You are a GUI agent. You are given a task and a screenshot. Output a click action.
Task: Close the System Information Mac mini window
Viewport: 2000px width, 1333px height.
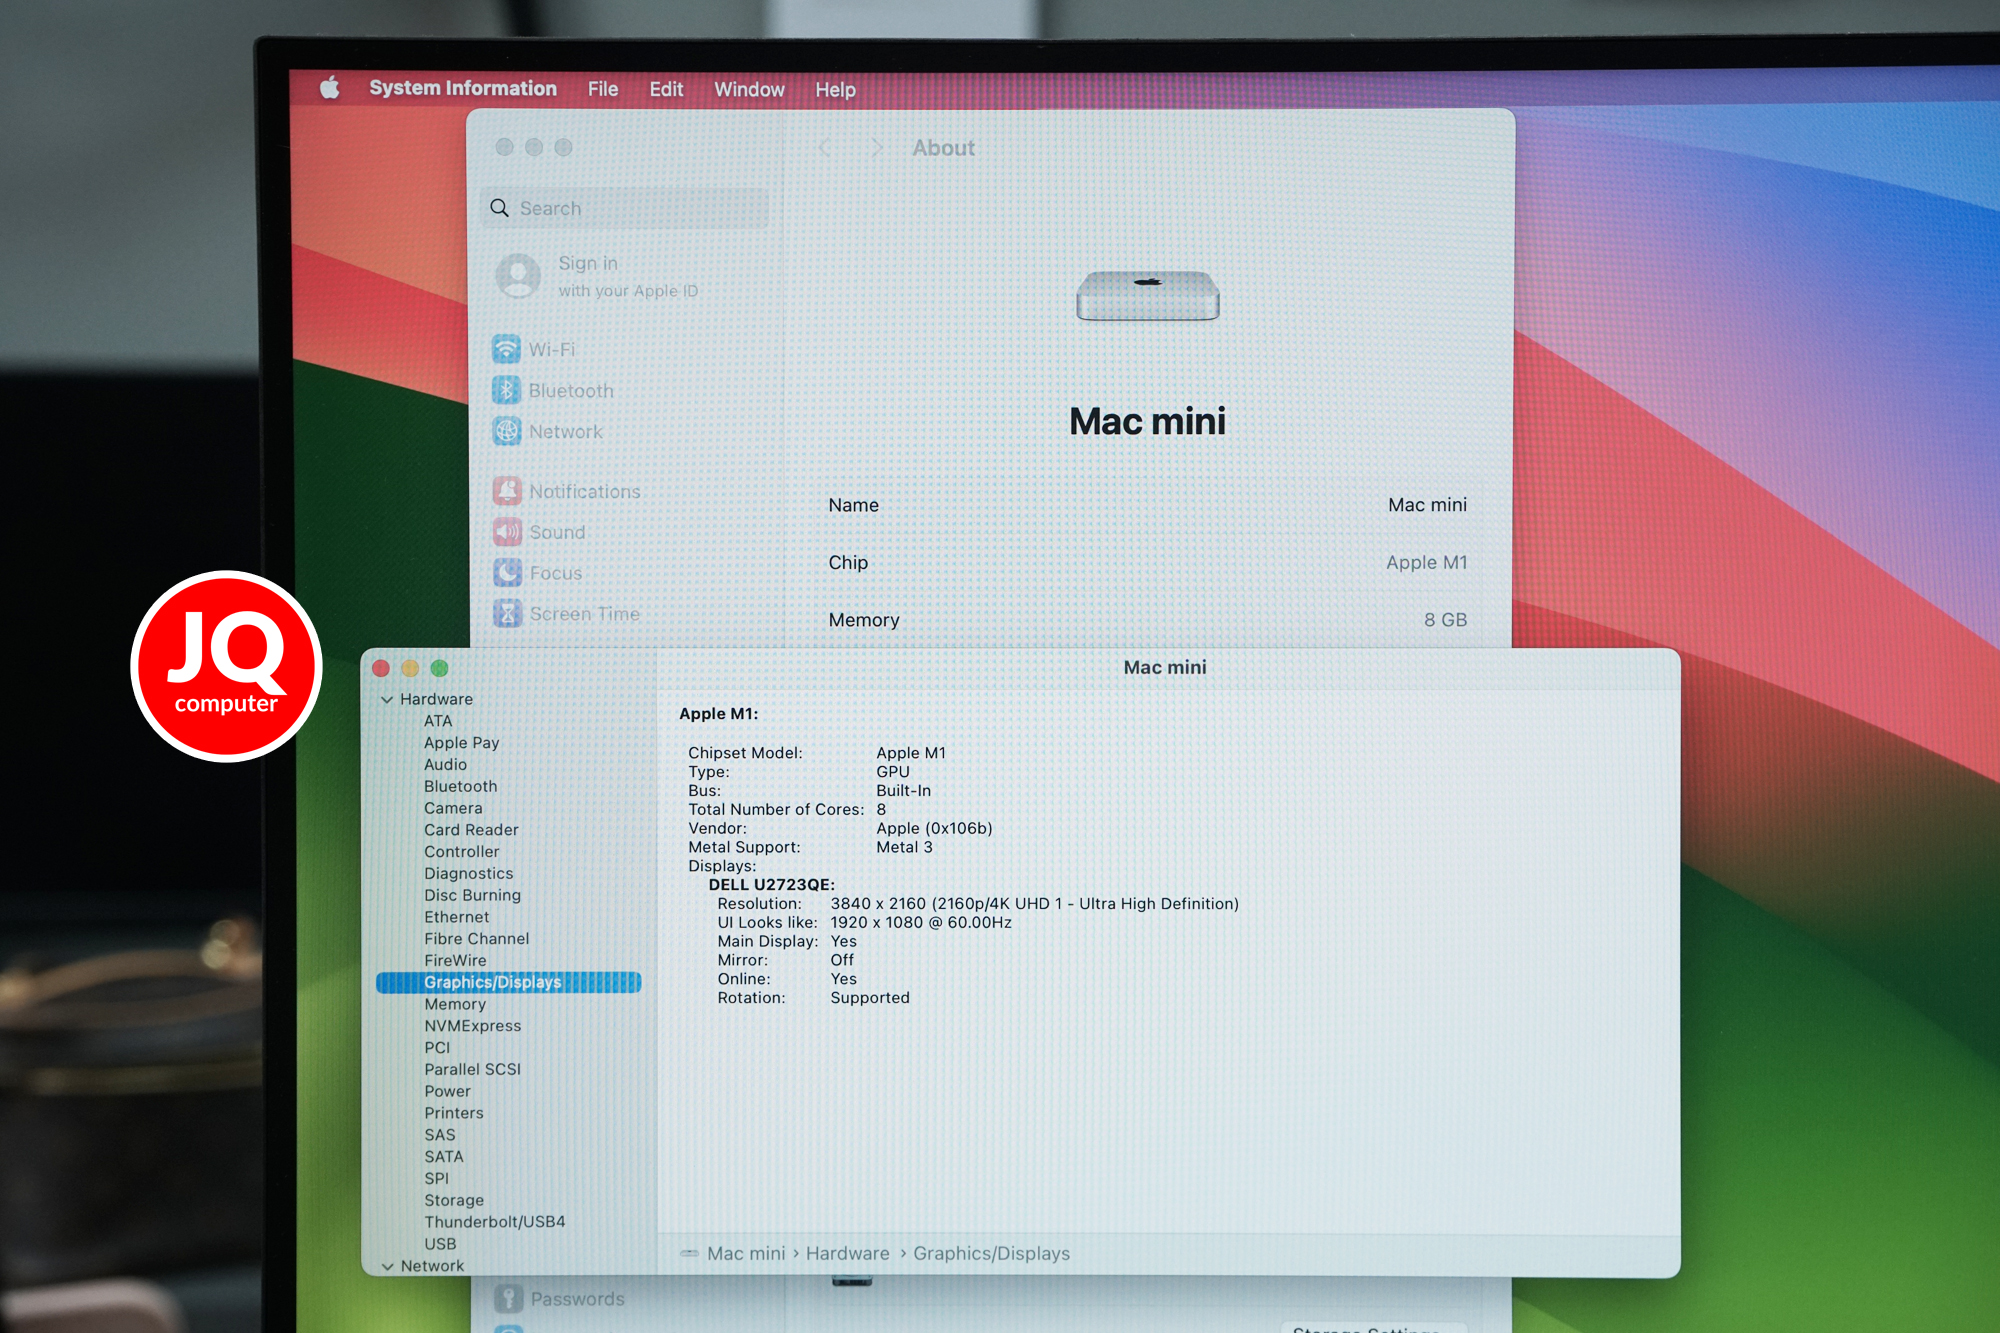381,668
